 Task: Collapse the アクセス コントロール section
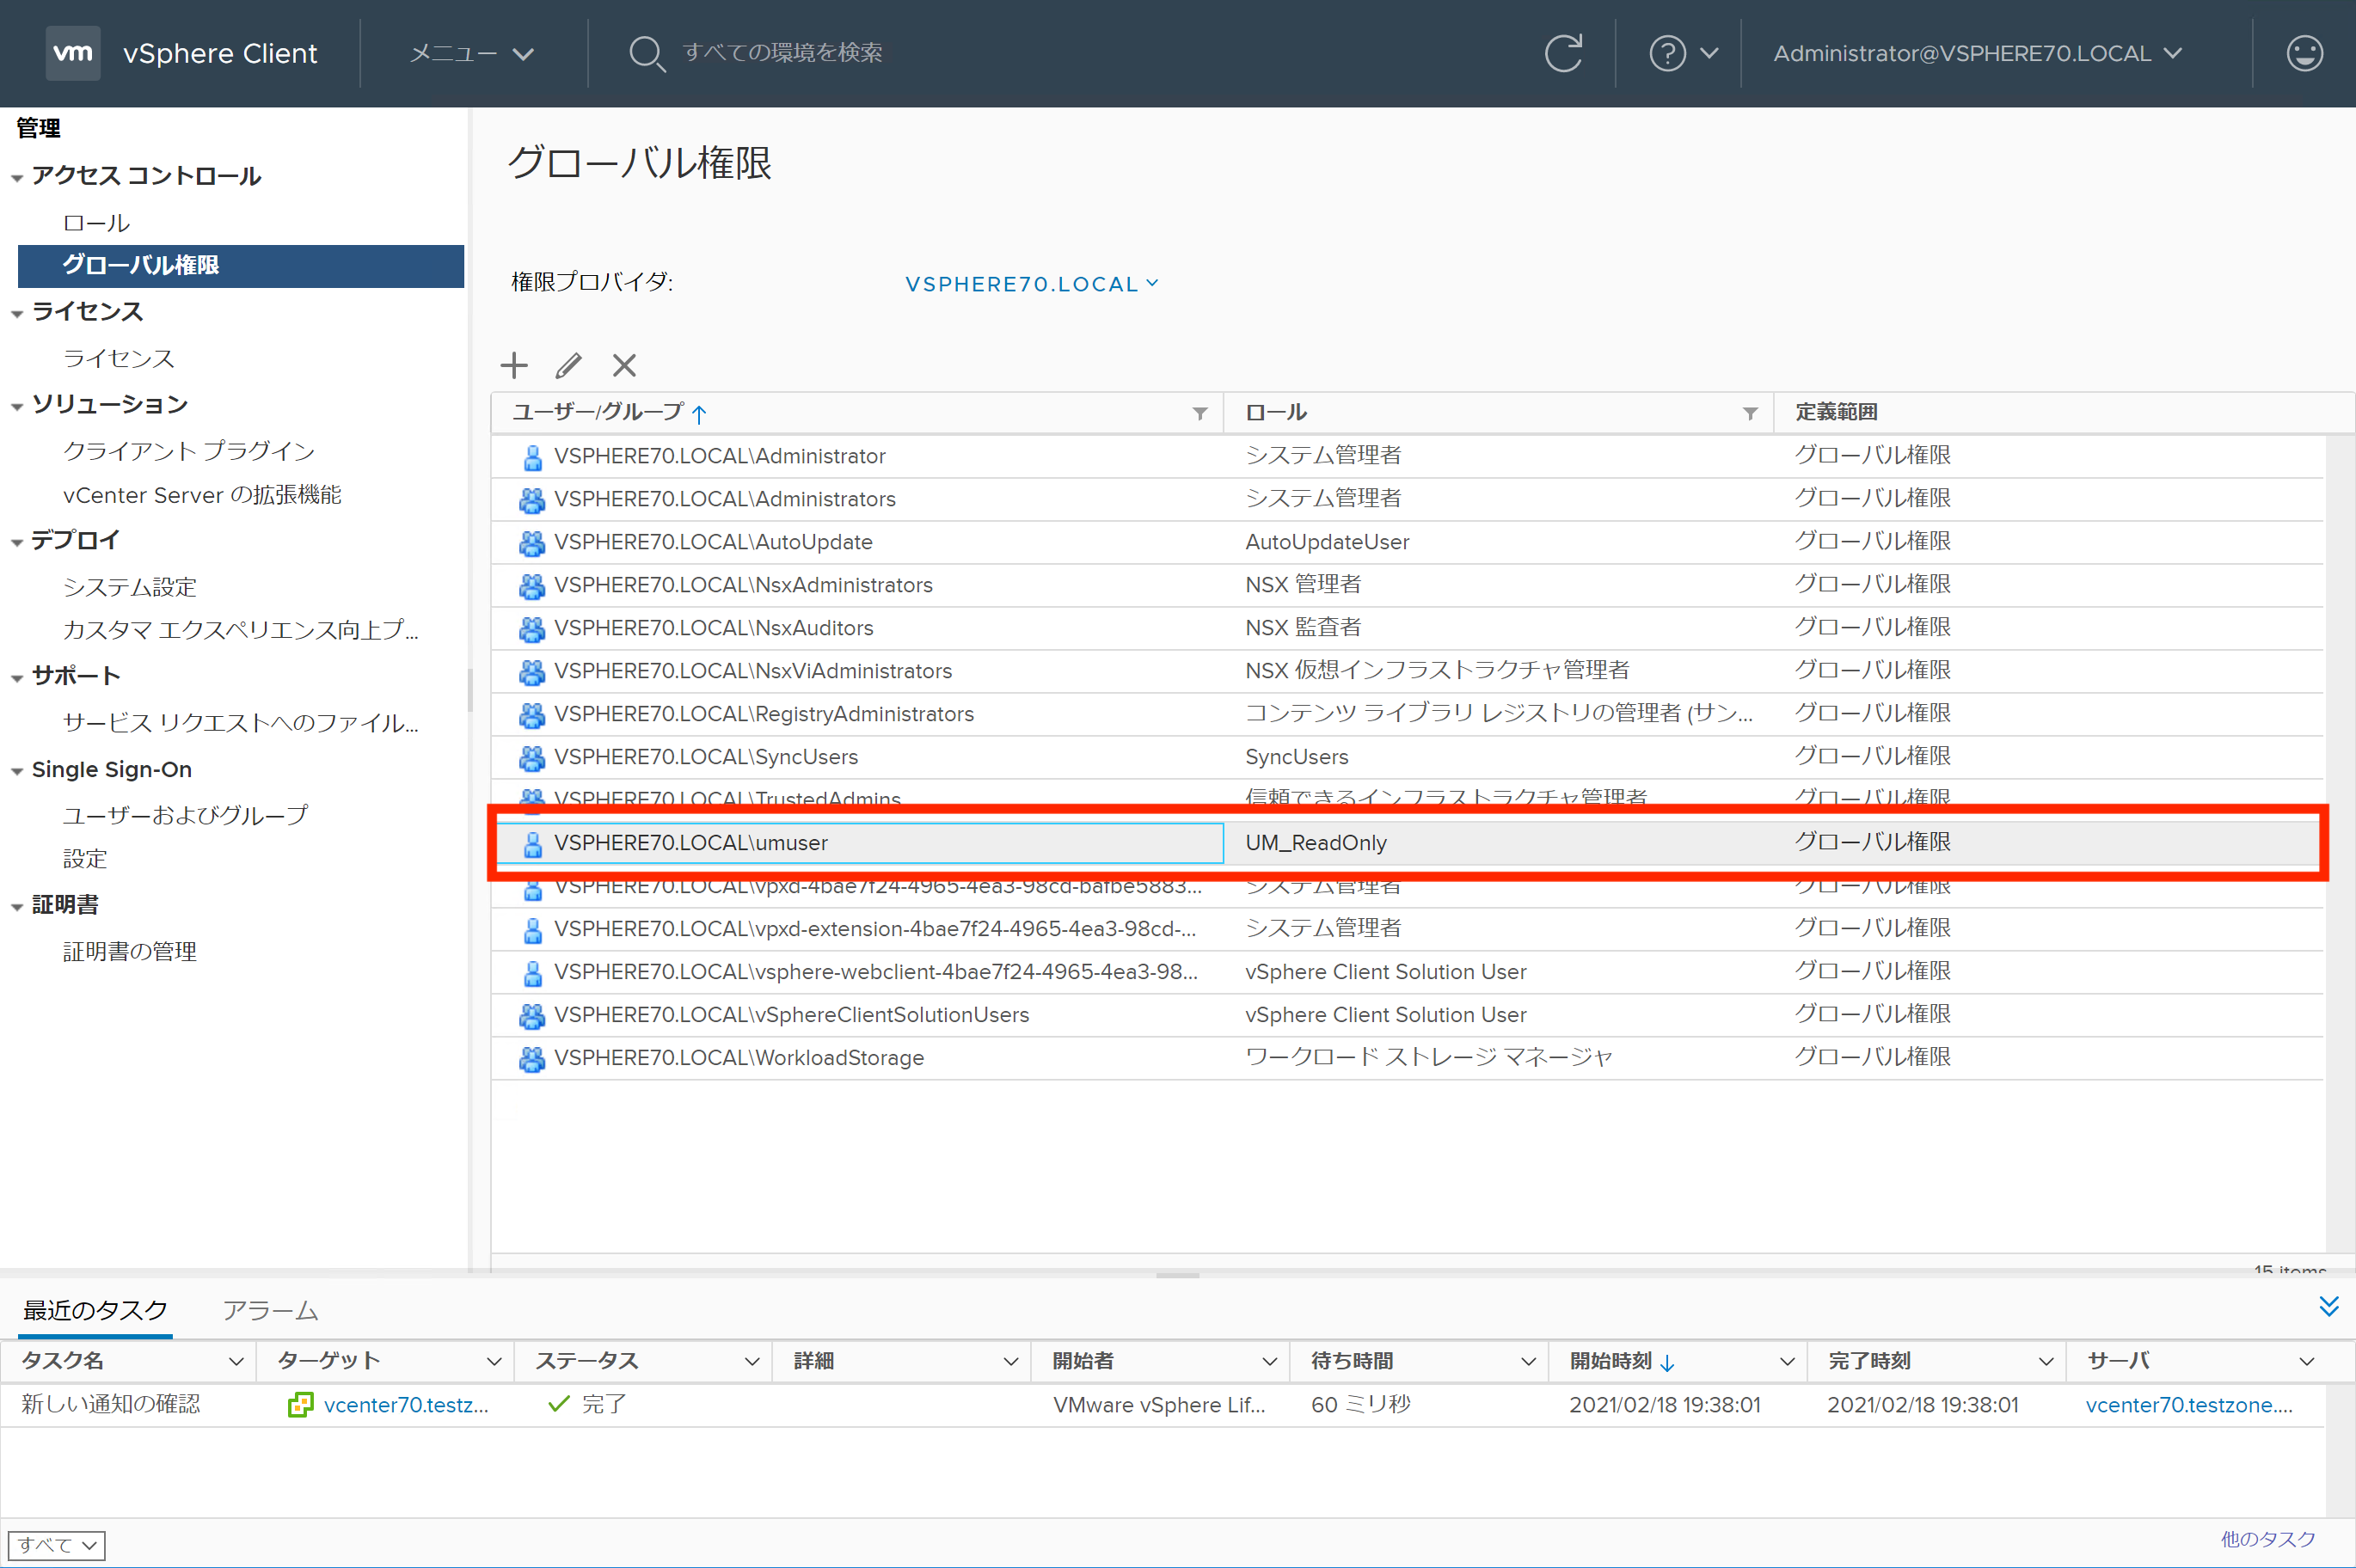(x=17, y=179)
